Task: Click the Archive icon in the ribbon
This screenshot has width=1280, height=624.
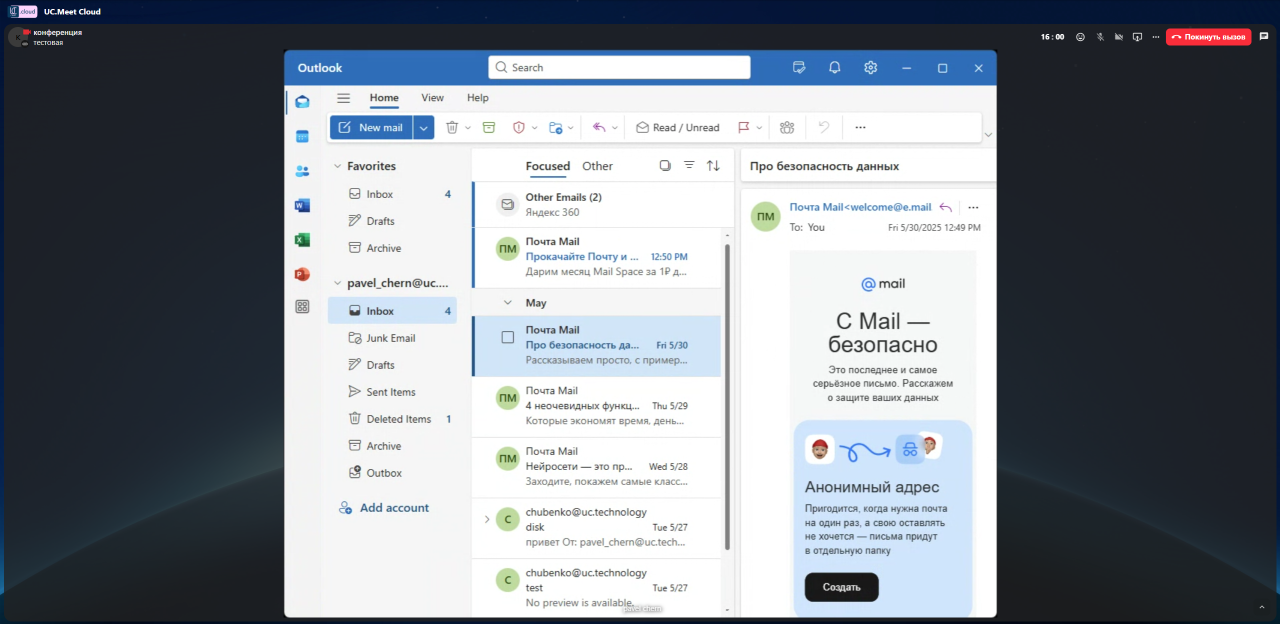Action: click(489, 127)
